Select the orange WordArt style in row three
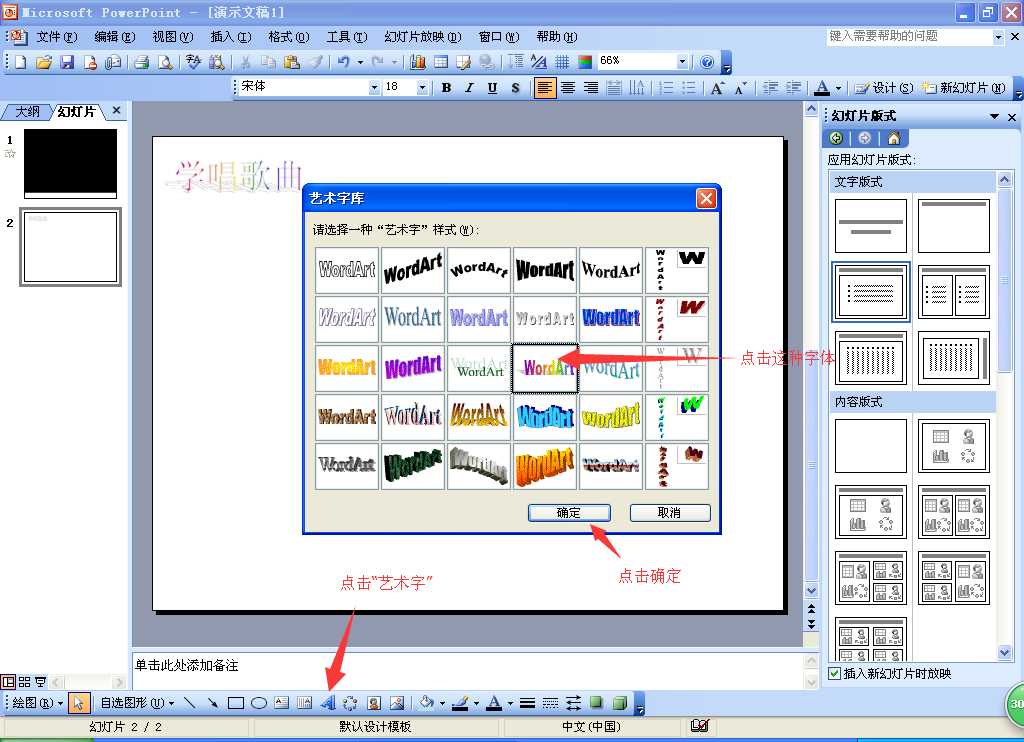This screenshot has height=742, width=1024. tap(347, 368)
